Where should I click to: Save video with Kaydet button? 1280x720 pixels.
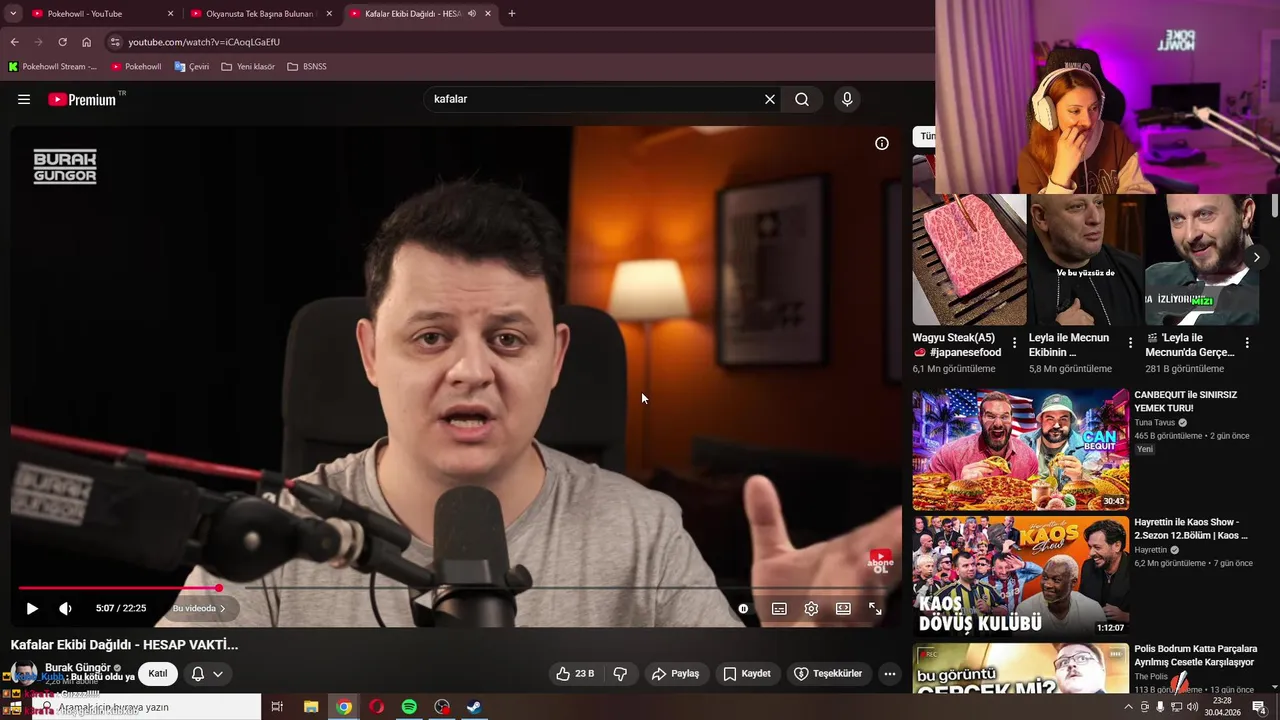pyautogui.click(x=747, y=674)
